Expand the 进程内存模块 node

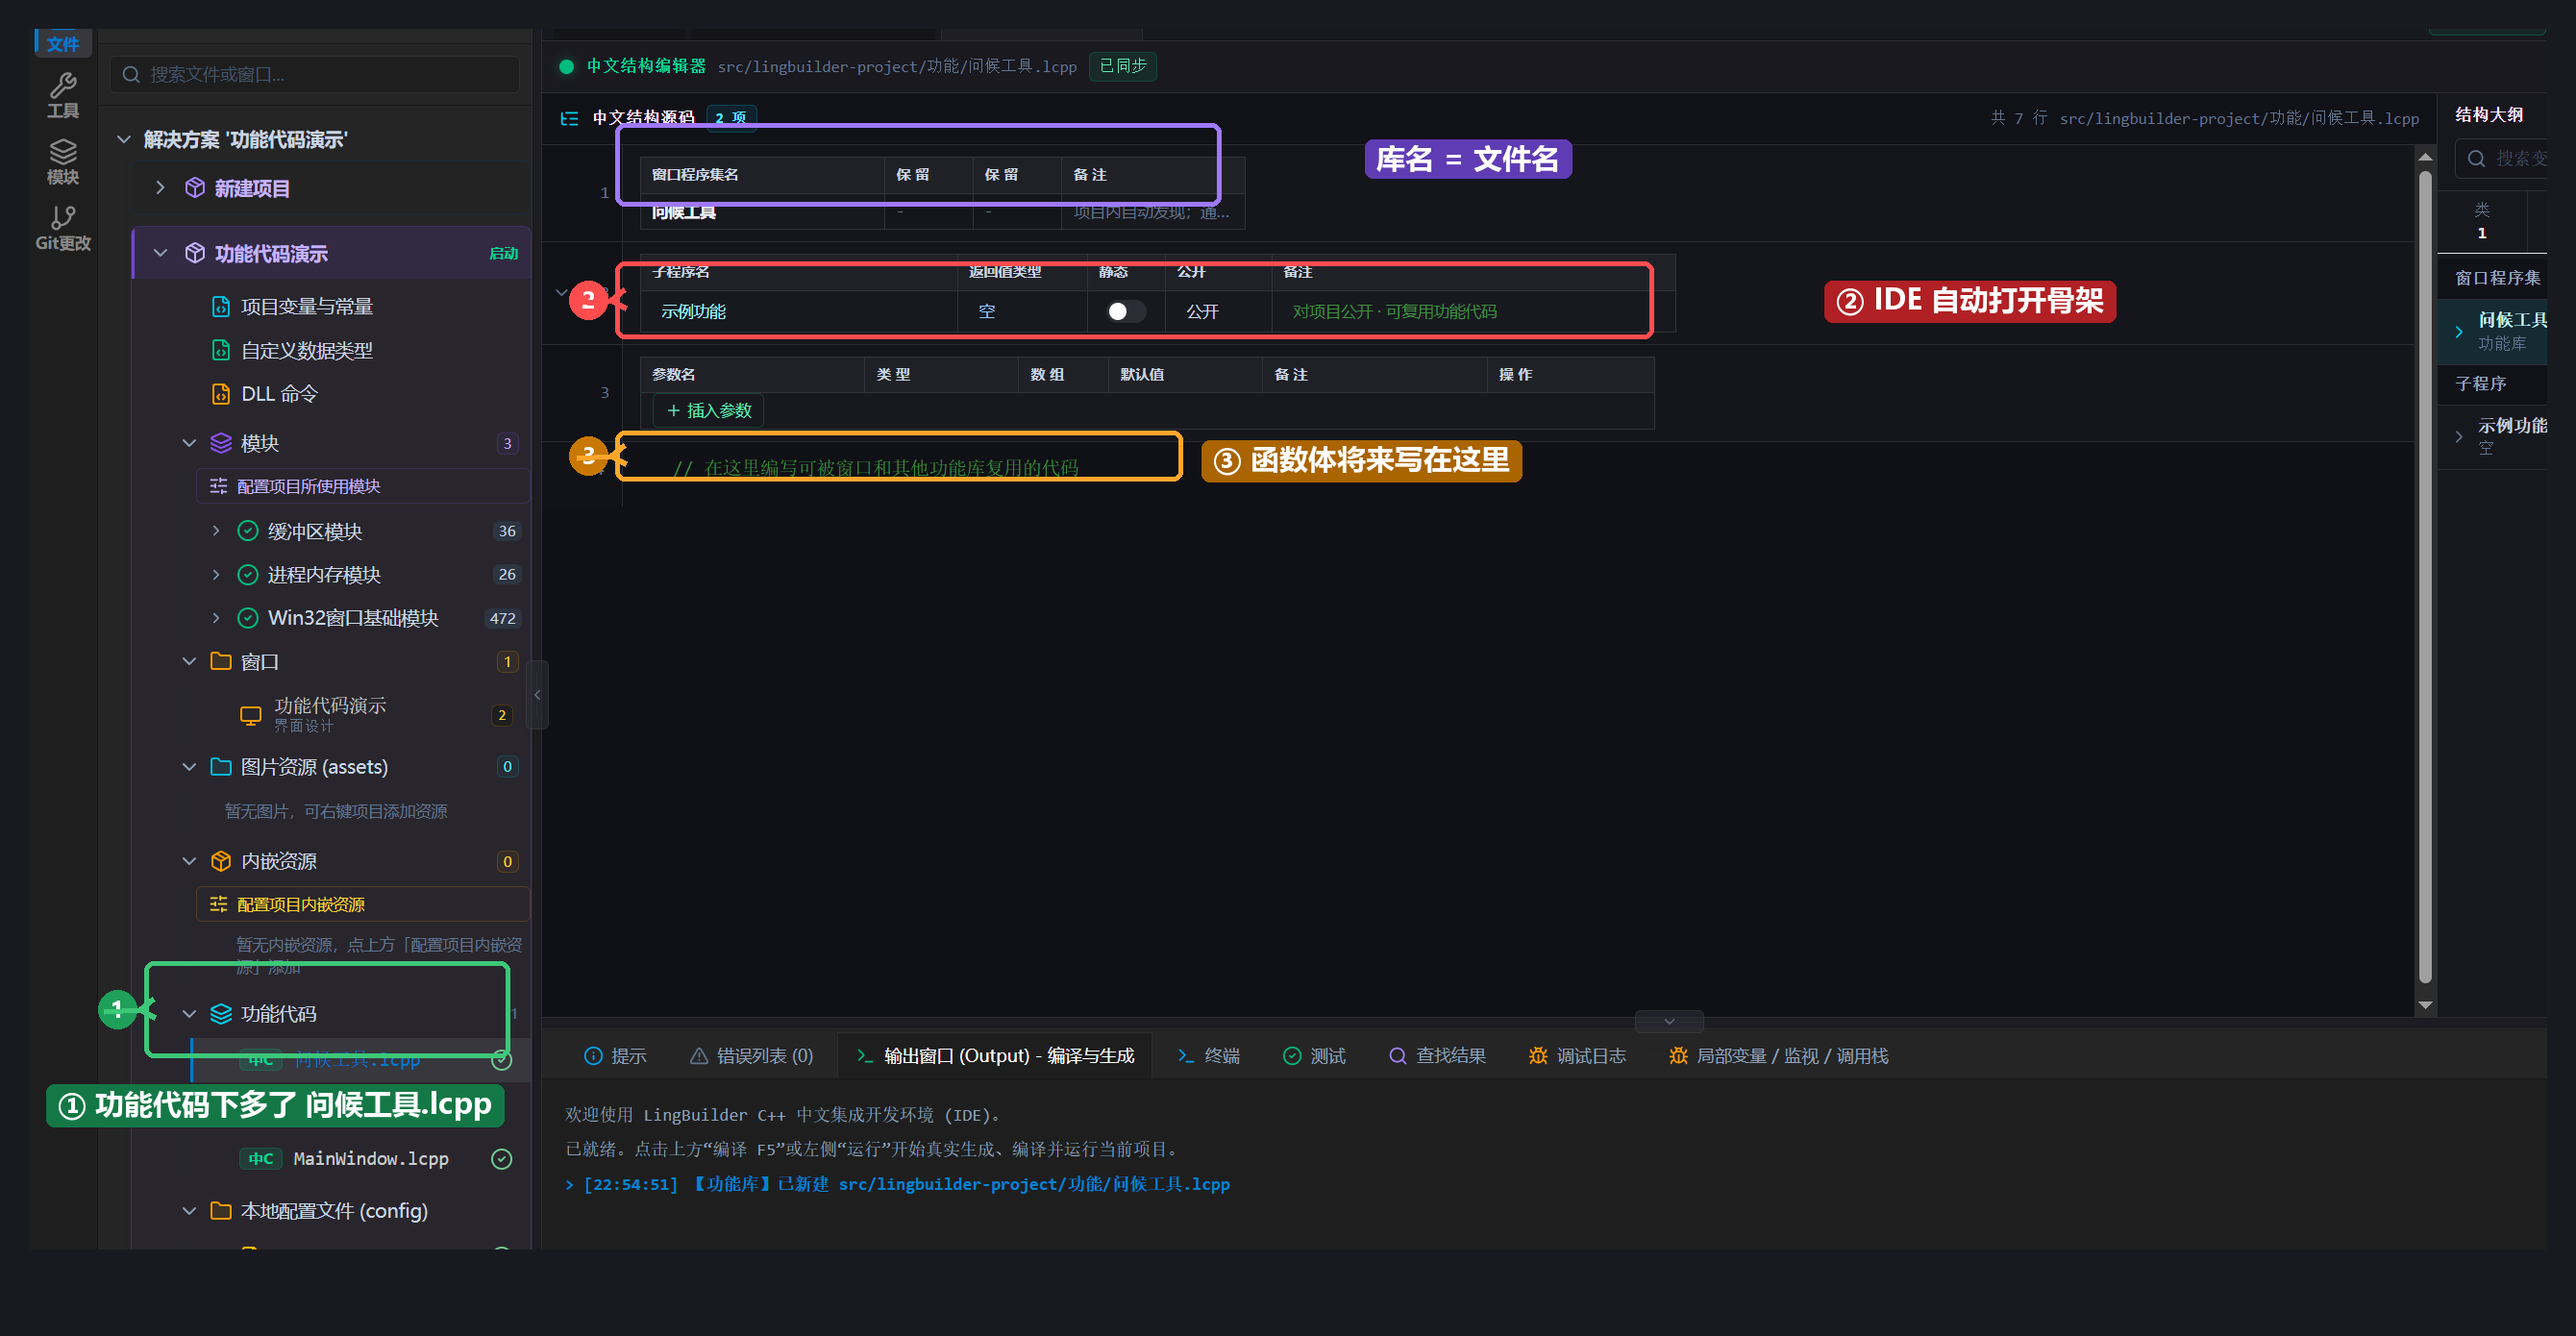(x=216, y=574)
